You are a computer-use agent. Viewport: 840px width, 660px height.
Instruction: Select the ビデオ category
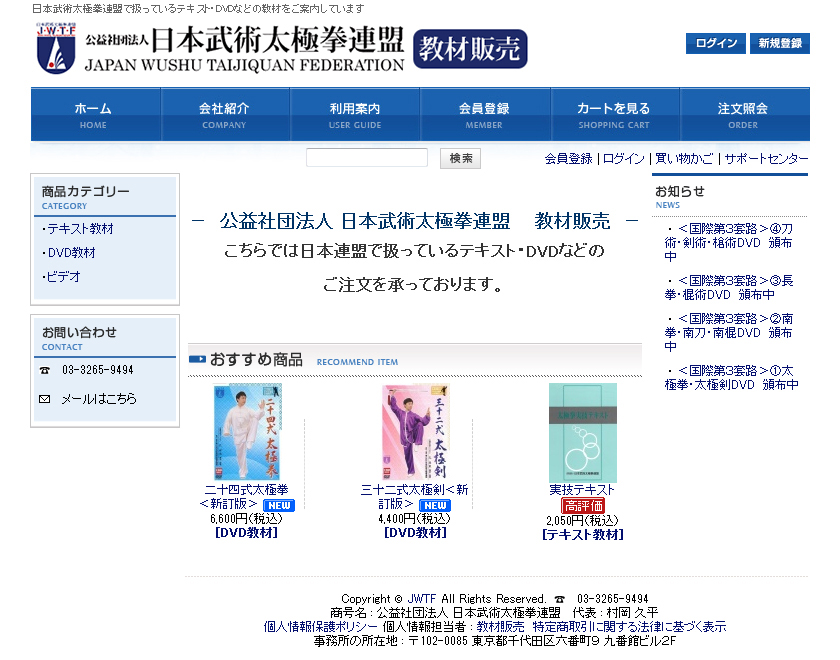(63, 277)
